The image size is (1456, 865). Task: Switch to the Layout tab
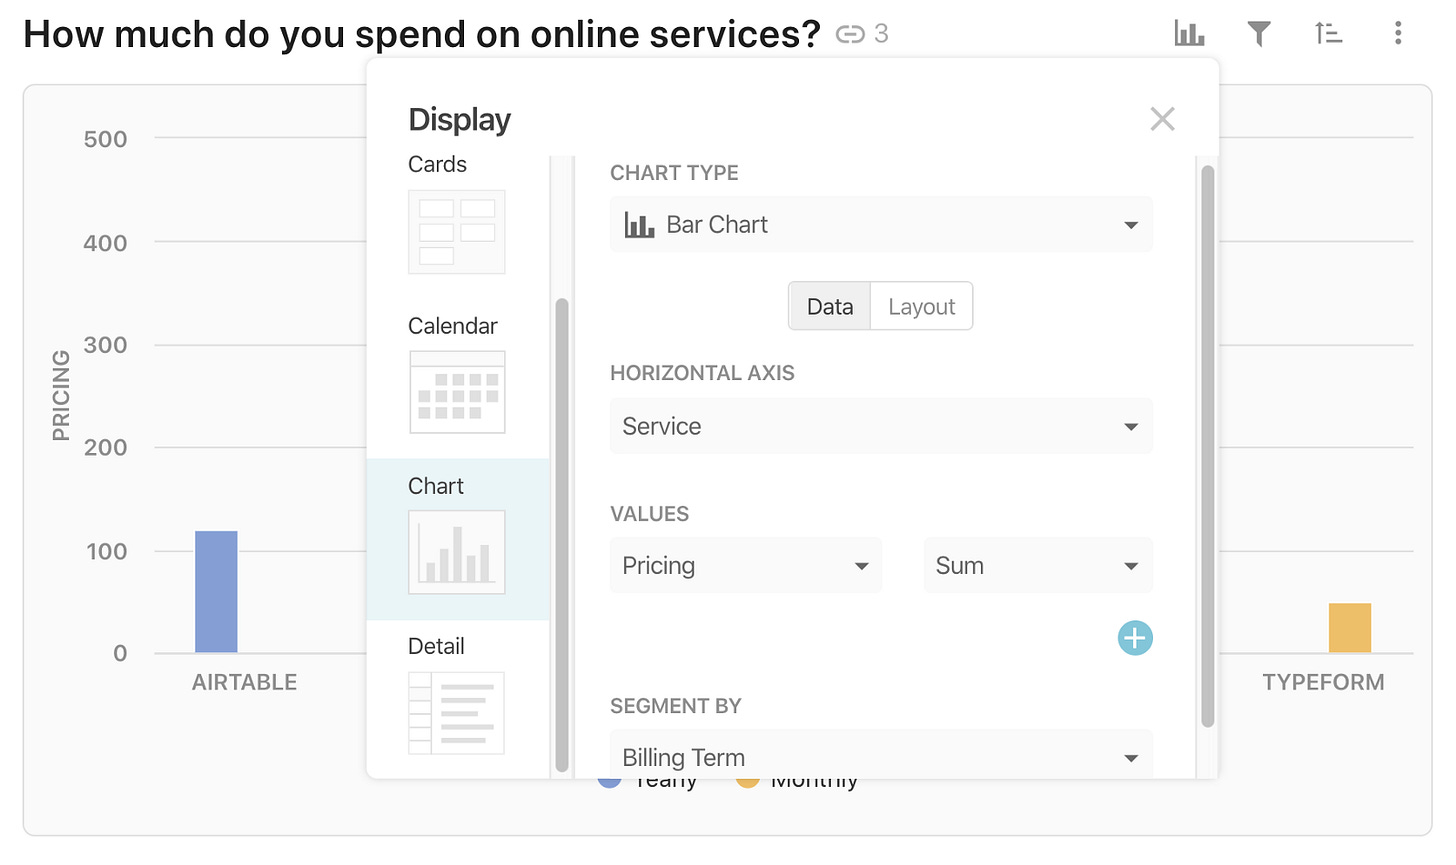[922, 306]
